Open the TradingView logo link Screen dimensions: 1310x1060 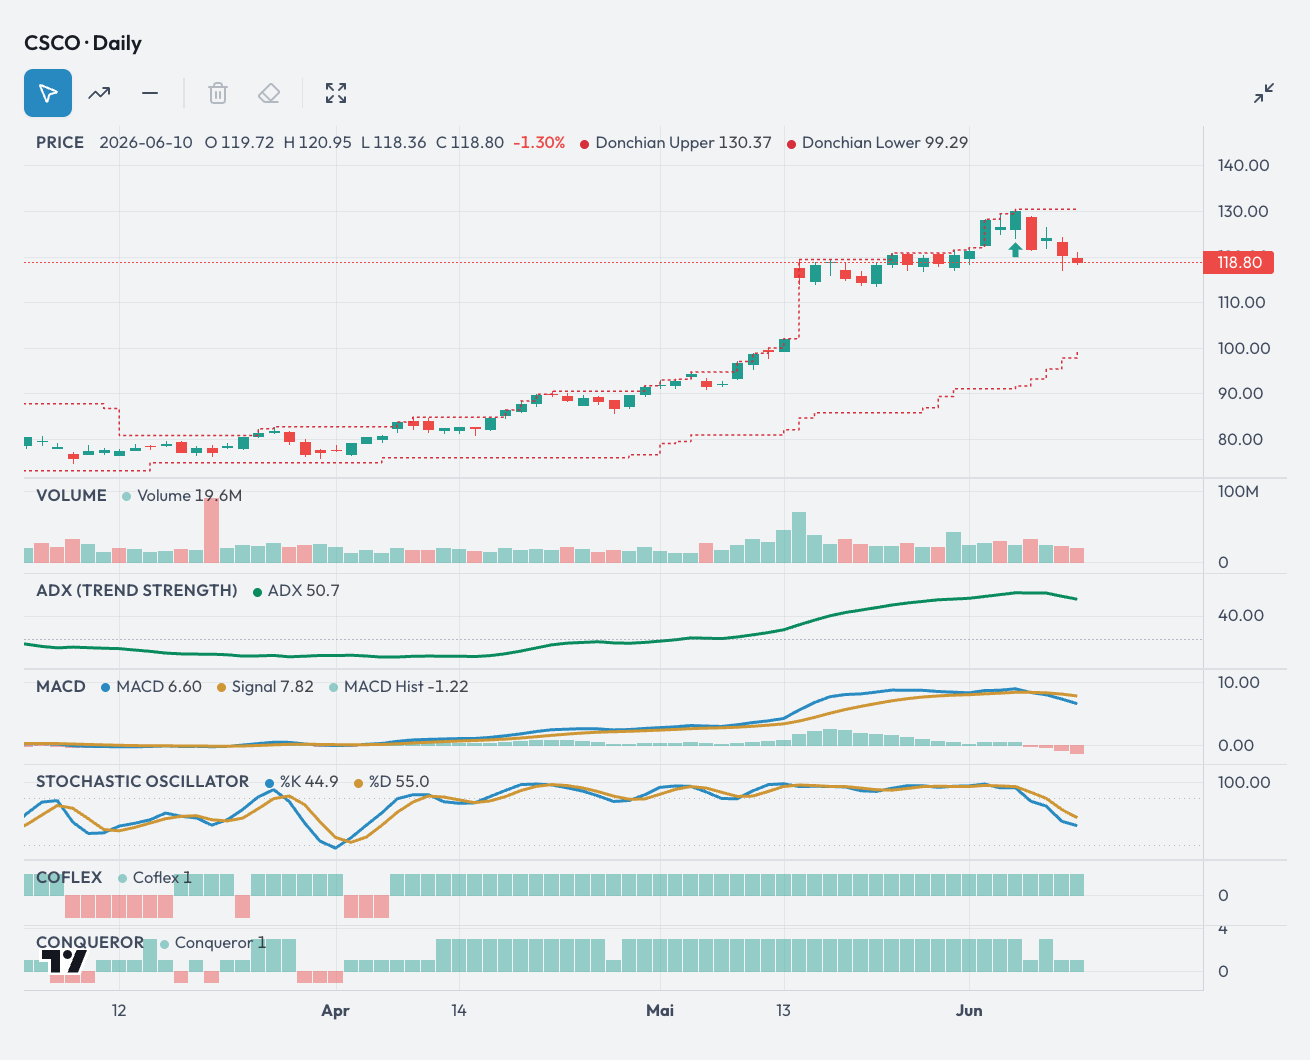point(64,961)
